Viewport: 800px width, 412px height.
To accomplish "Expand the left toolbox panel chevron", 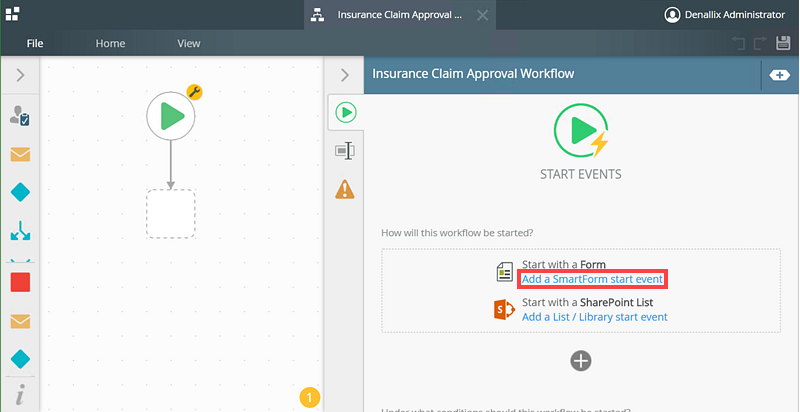I will tap(20, 75).
